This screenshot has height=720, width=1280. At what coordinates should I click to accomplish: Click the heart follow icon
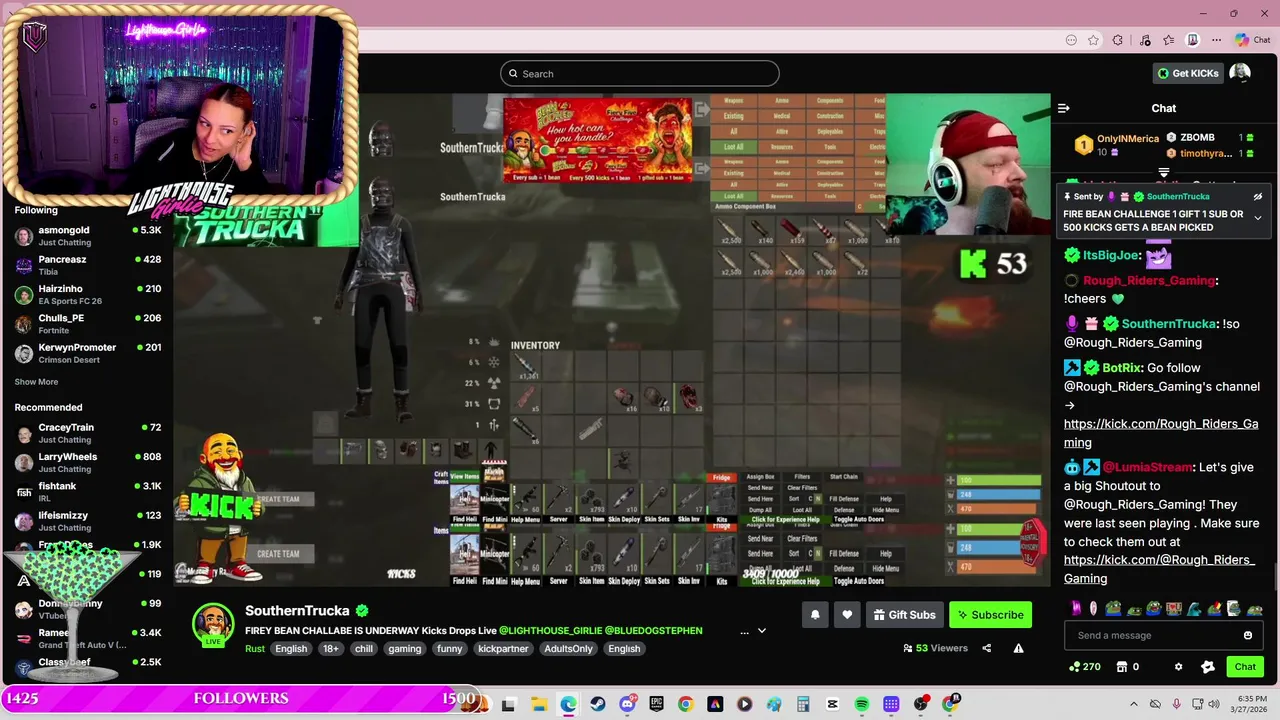847,615
